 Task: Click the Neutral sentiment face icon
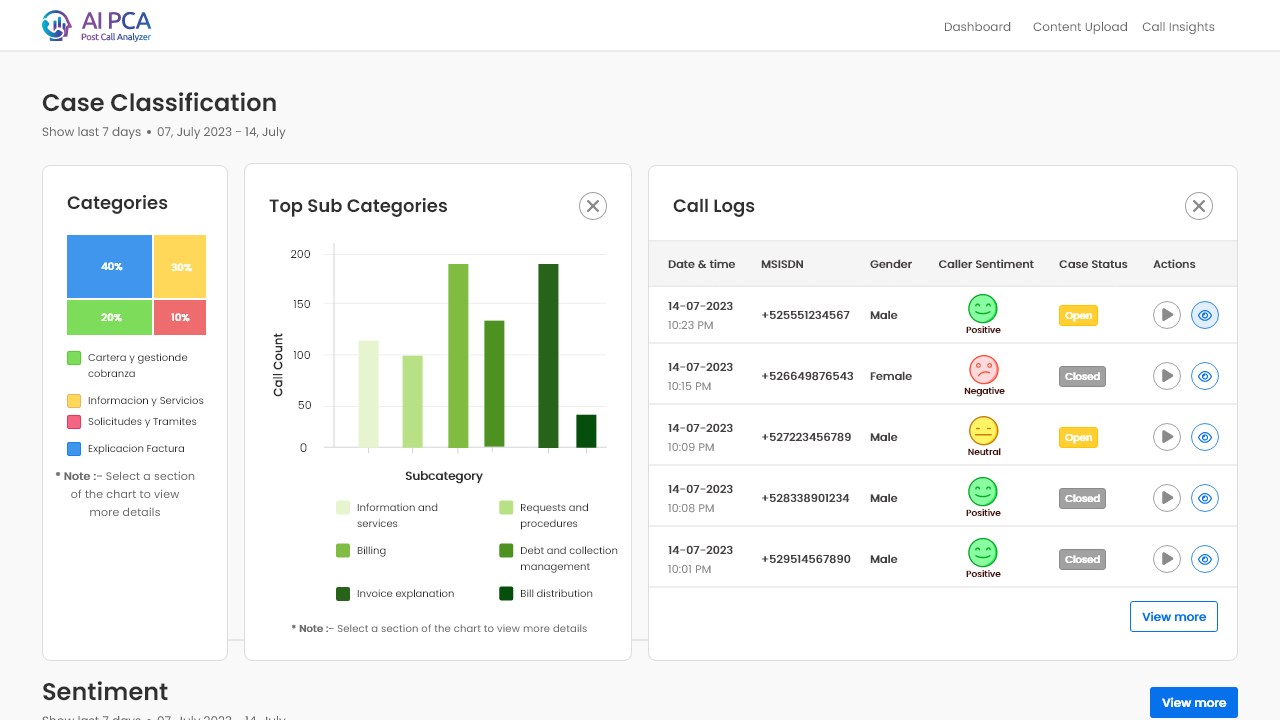point(983,431)
